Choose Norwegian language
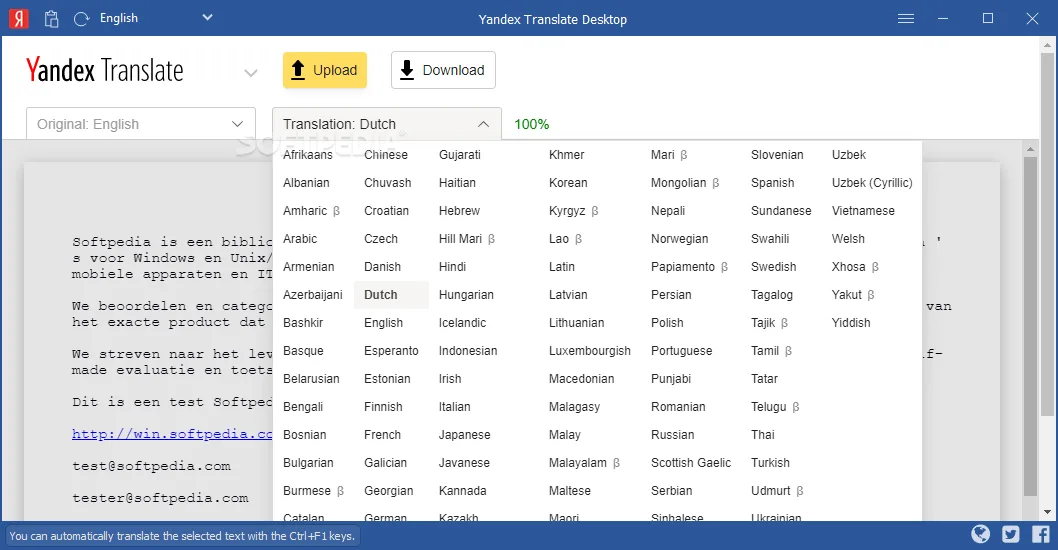The width and height of the screenshot is (1058, 550). (679, 239)
